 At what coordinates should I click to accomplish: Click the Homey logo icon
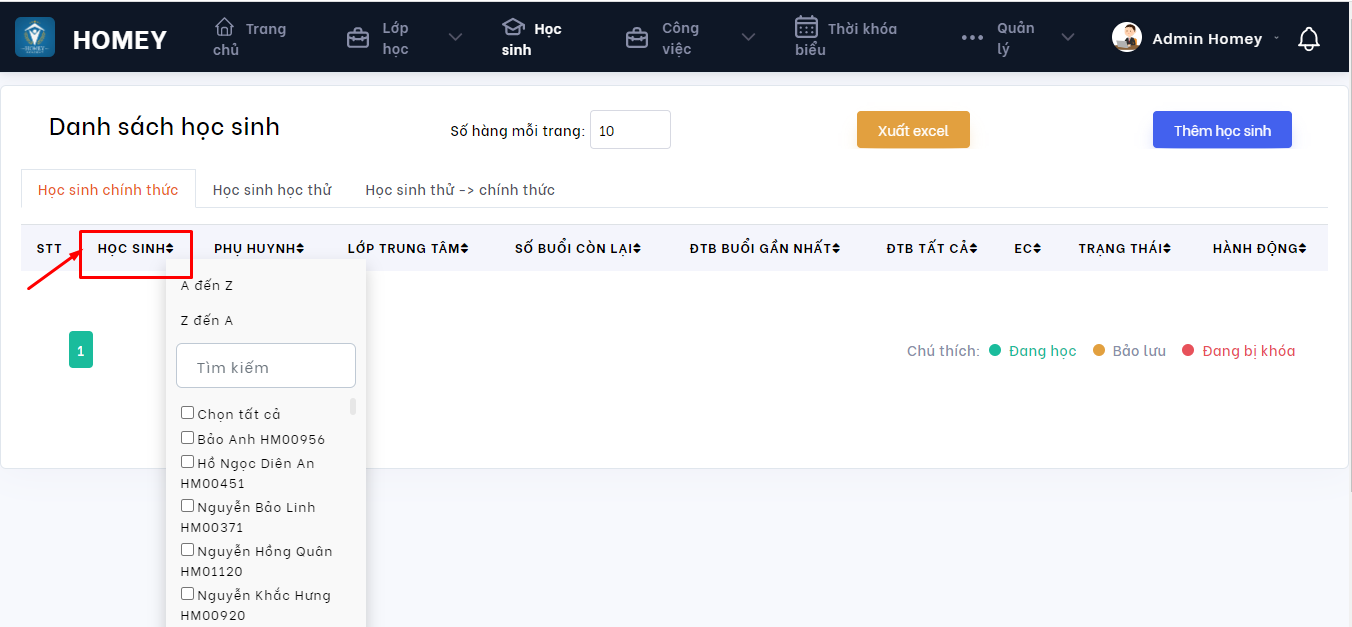pyautogui.click(x=35, y=38)
